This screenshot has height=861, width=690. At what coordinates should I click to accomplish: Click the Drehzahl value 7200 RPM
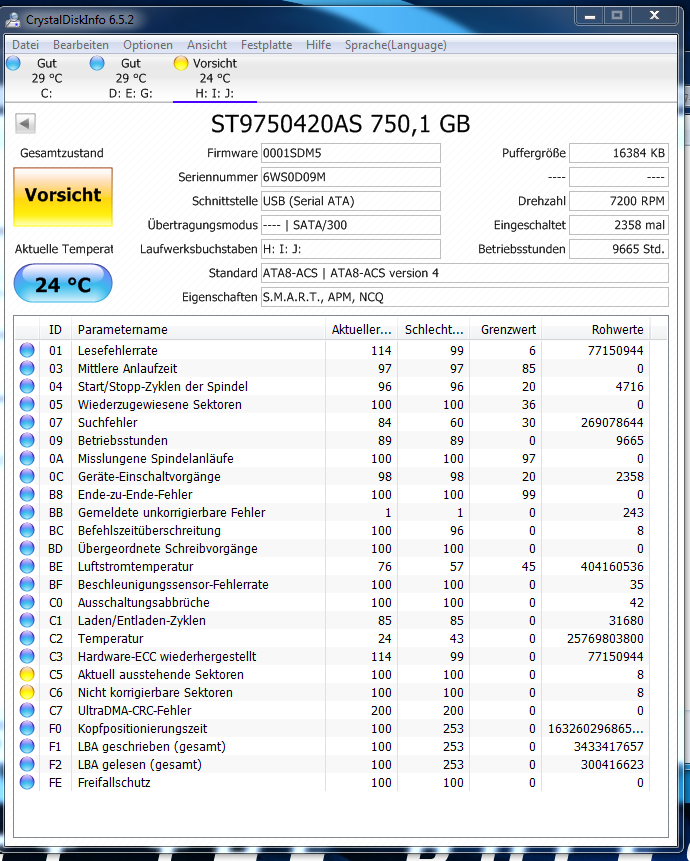point(619,201)
